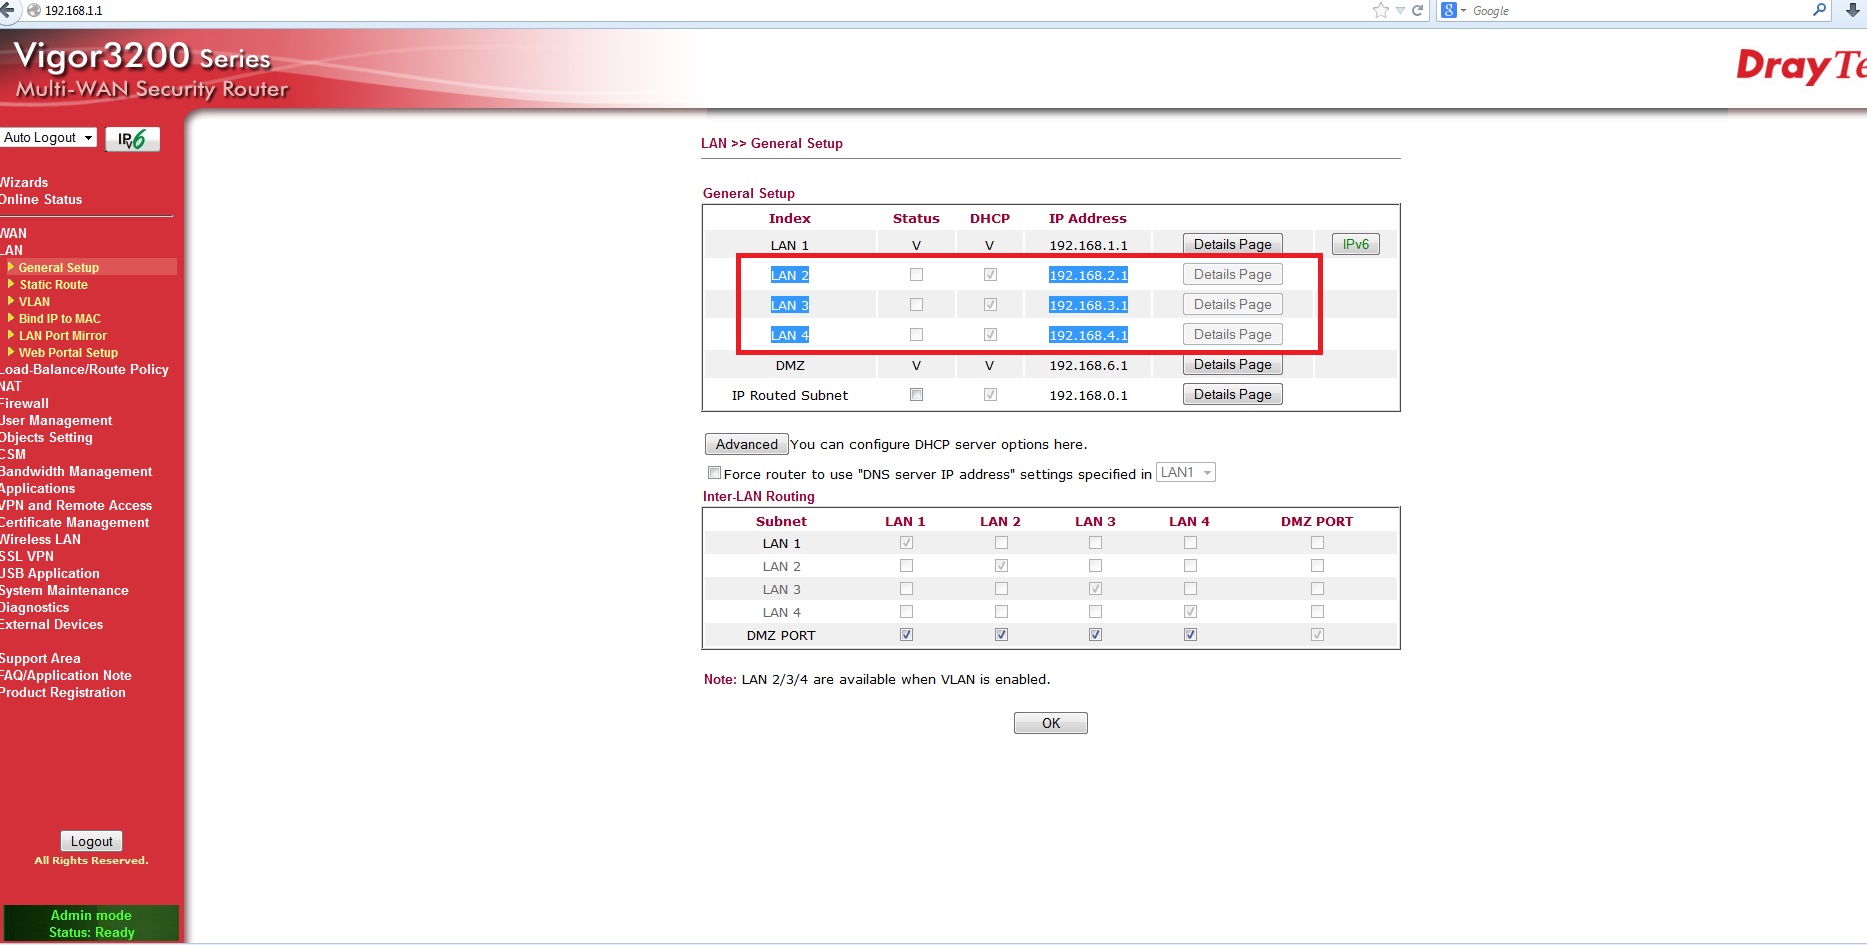Open the DMZ Details Page button
Screen dimensions: 1867x945
click(x=1232, y=365)
